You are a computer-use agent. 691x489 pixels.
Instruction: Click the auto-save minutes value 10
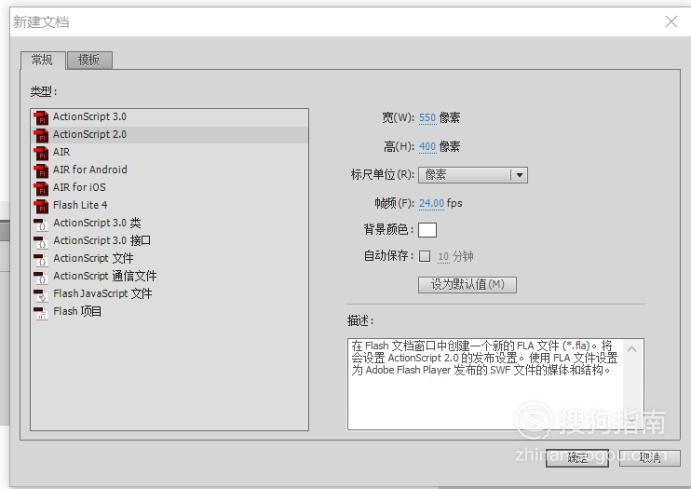click(443, 256)
